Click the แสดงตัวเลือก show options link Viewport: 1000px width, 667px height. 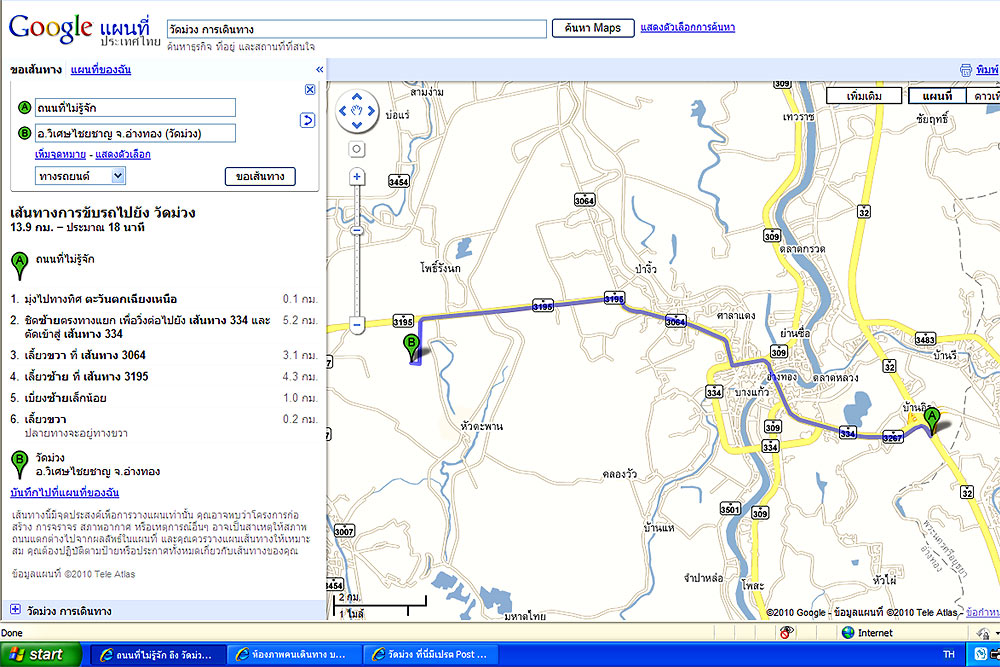tap(122, 154)
